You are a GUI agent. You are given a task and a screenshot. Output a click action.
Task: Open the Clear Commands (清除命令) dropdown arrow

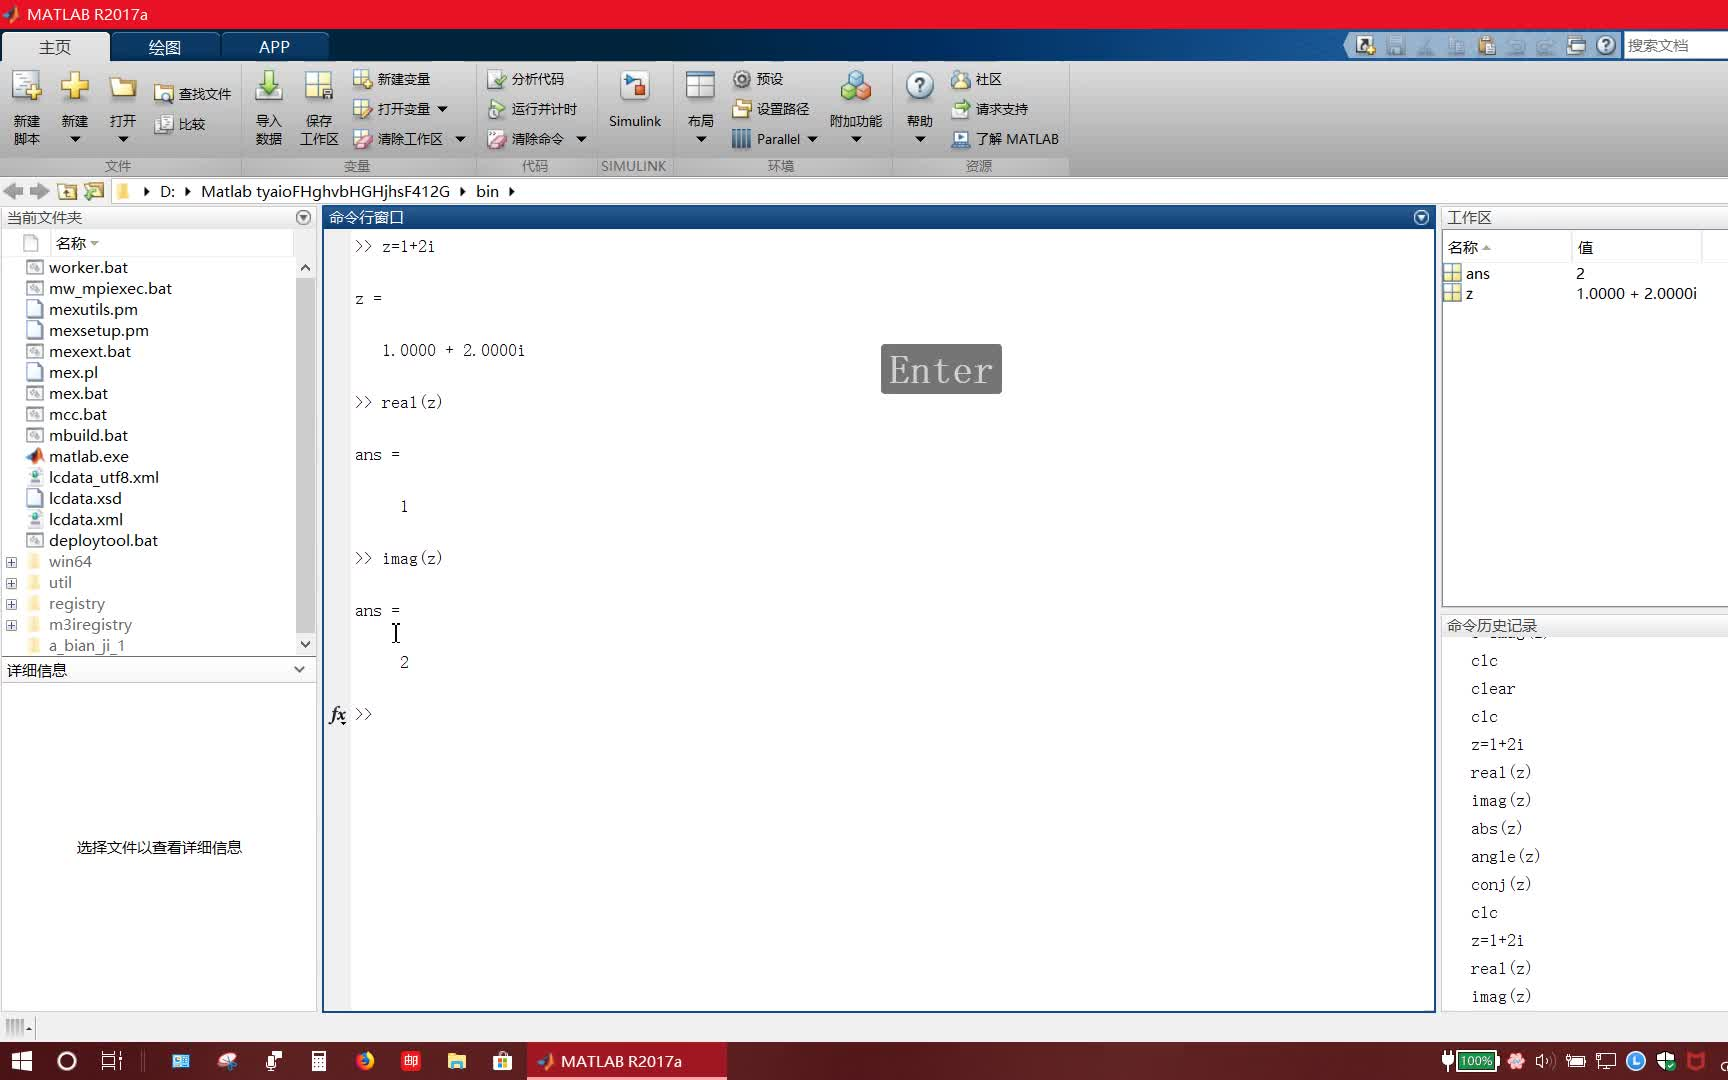click(x=581, y=139)
